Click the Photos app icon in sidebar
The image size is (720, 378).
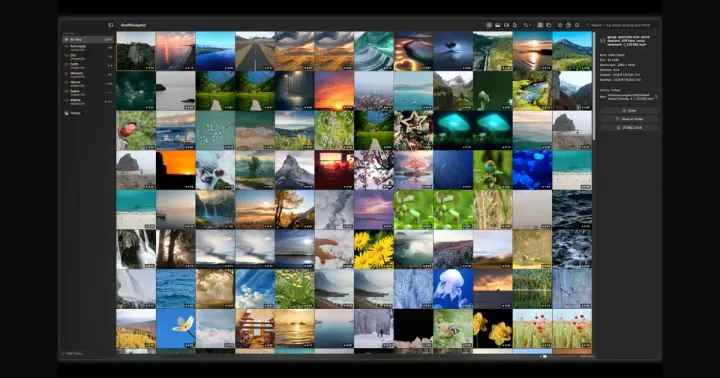66,113
